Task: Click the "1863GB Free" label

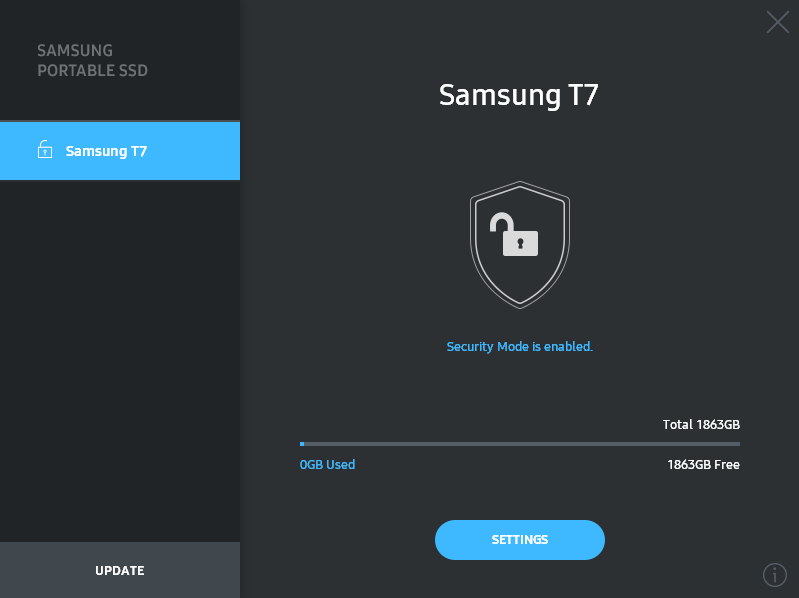Action: [703, 465]
